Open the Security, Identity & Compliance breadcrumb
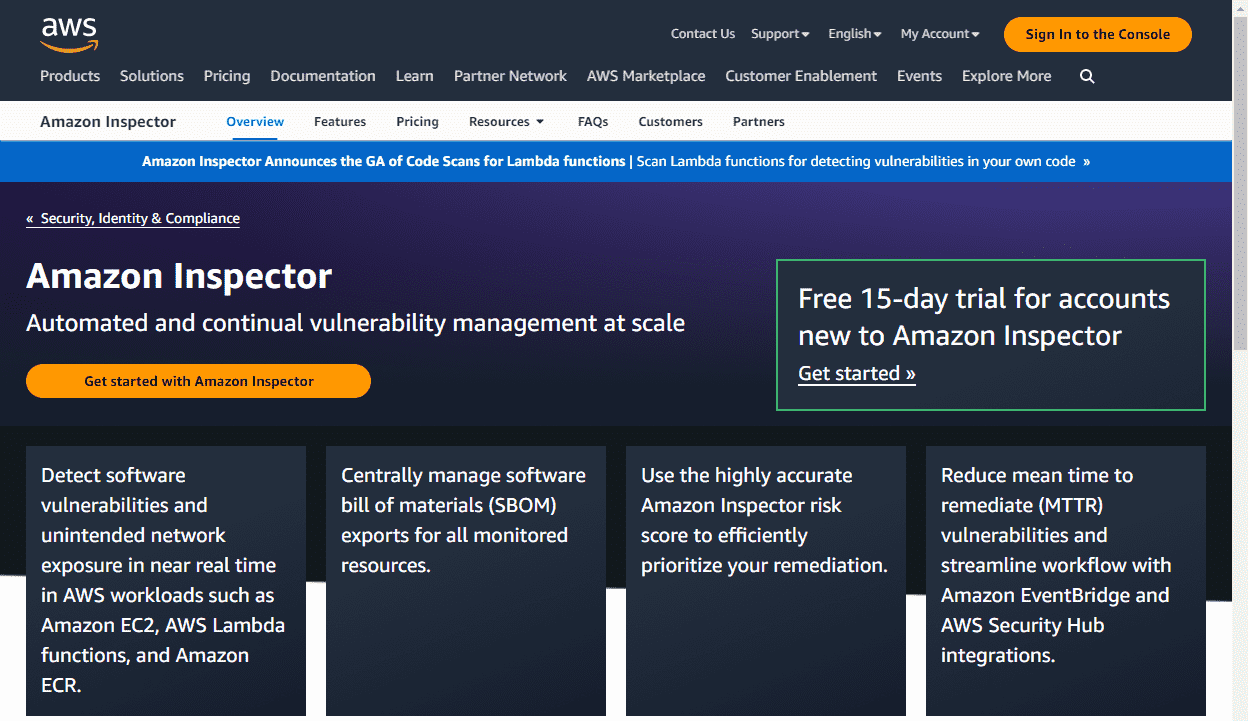Viewport: 1248px width, 721px height. (133, 218)
